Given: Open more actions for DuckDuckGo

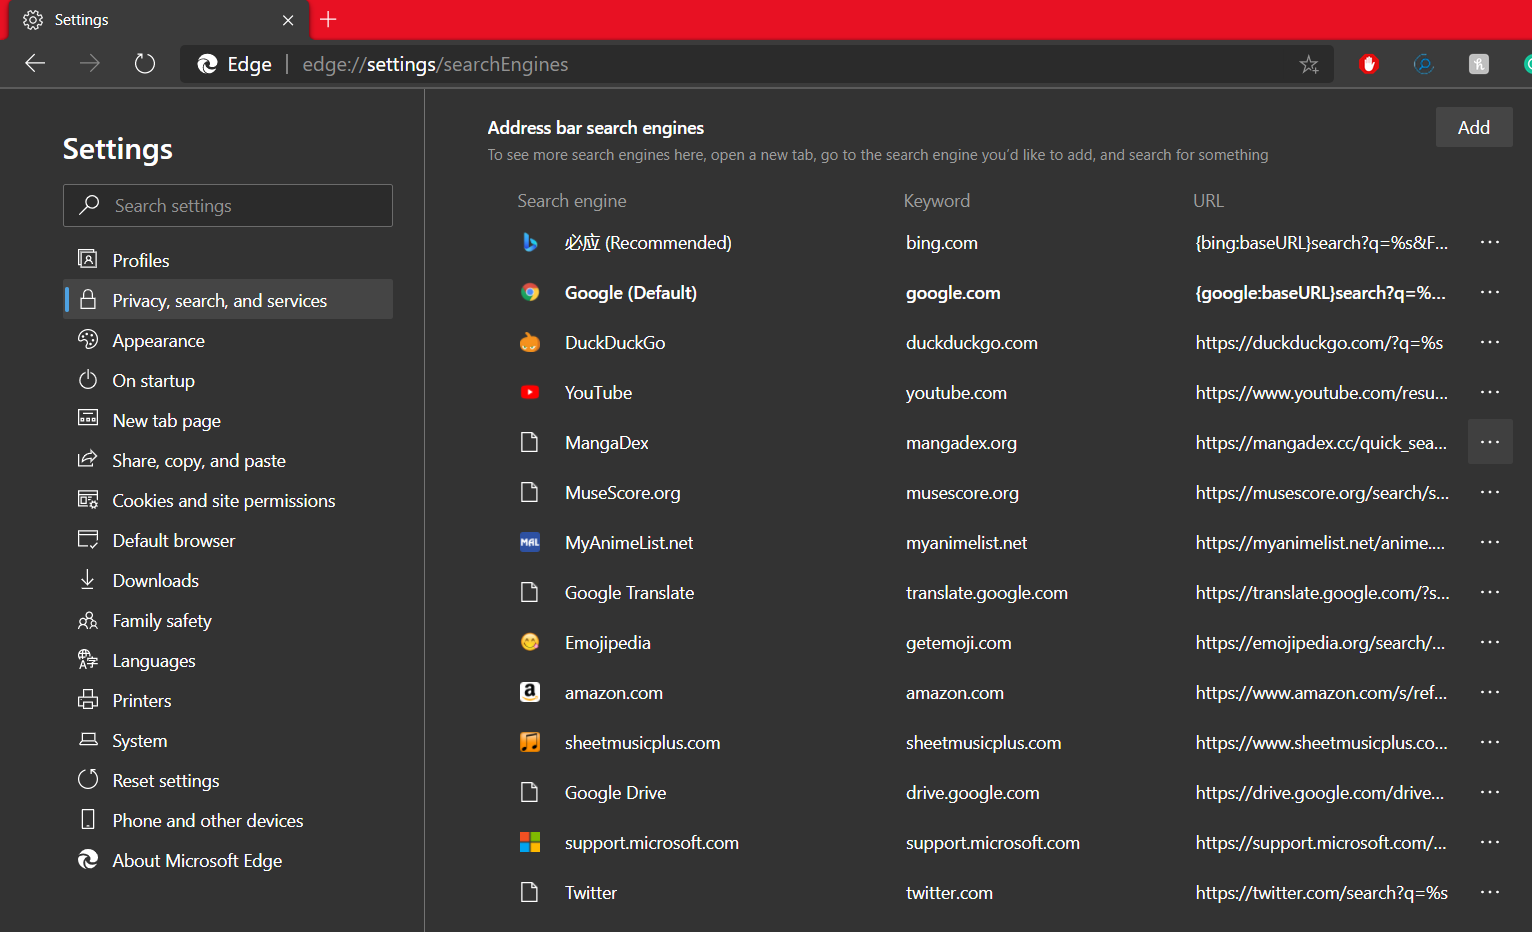Looking at the screenshot, I should click(1490, 342).
